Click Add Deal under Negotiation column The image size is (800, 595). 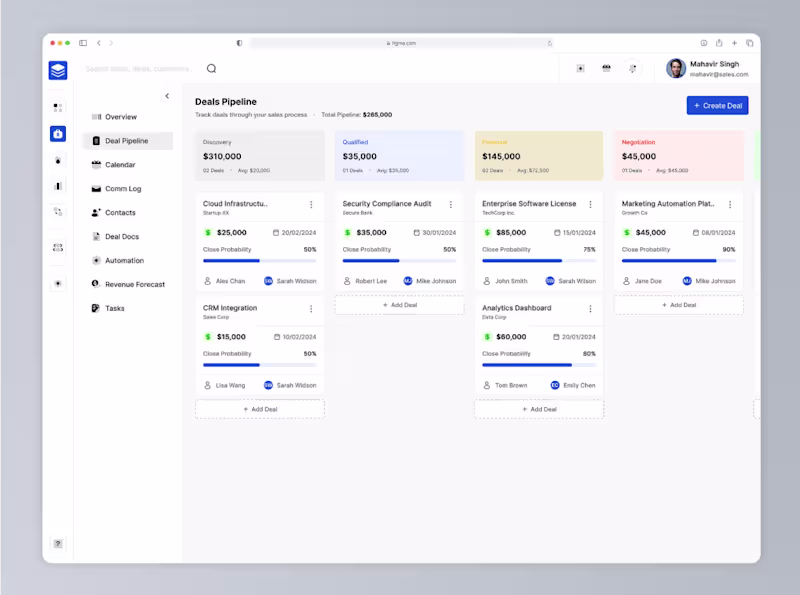point(679,305)
